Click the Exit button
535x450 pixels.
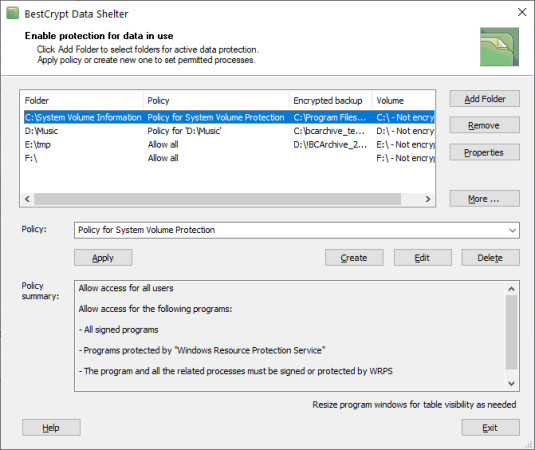tap(491, 427)
